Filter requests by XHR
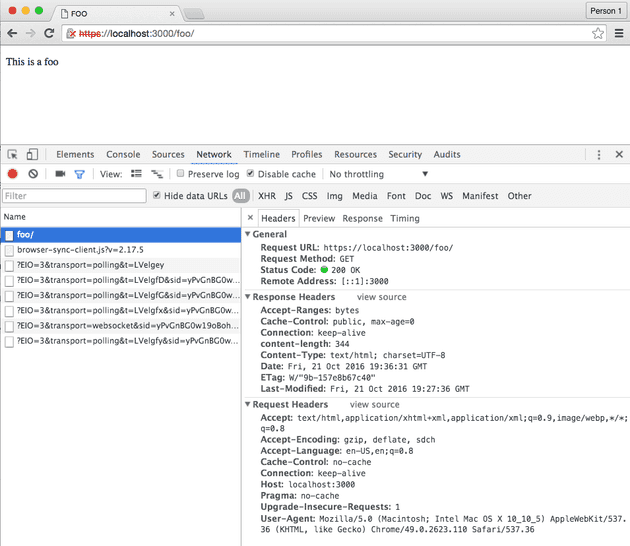Image resolution: width=630 pixels, height=546 pixels. 267,196
